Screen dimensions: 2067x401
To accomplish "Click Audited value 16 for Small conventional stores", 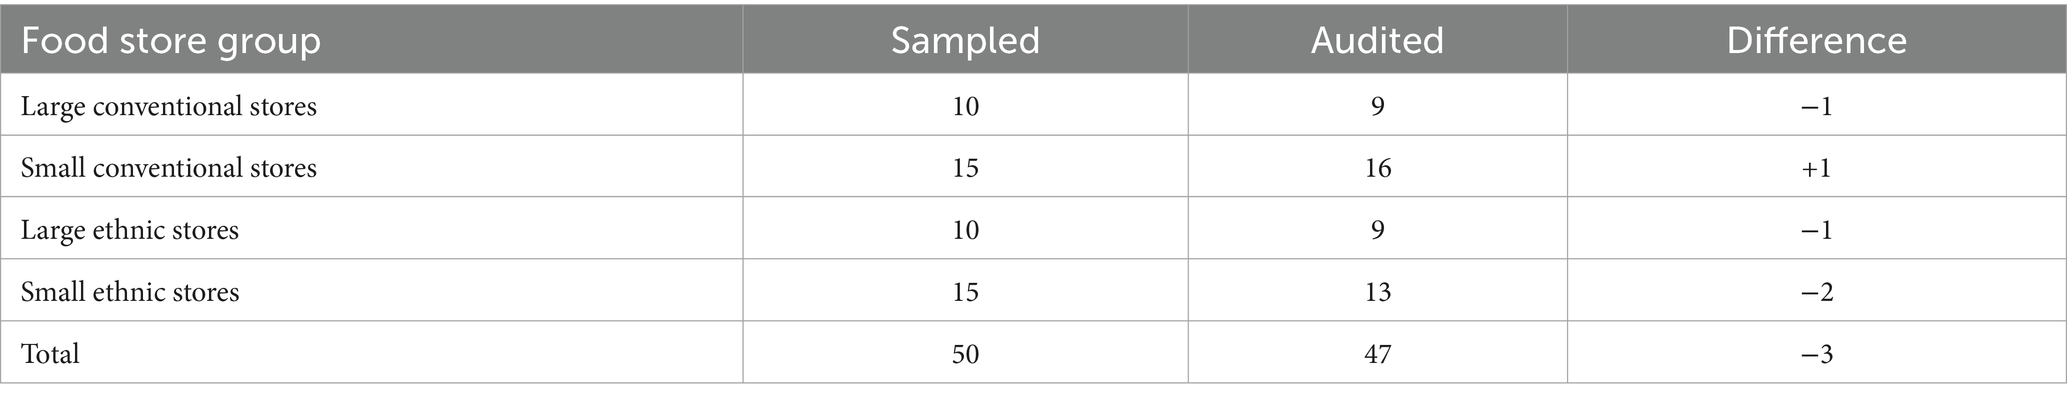I will click(x=1377, y=168).
